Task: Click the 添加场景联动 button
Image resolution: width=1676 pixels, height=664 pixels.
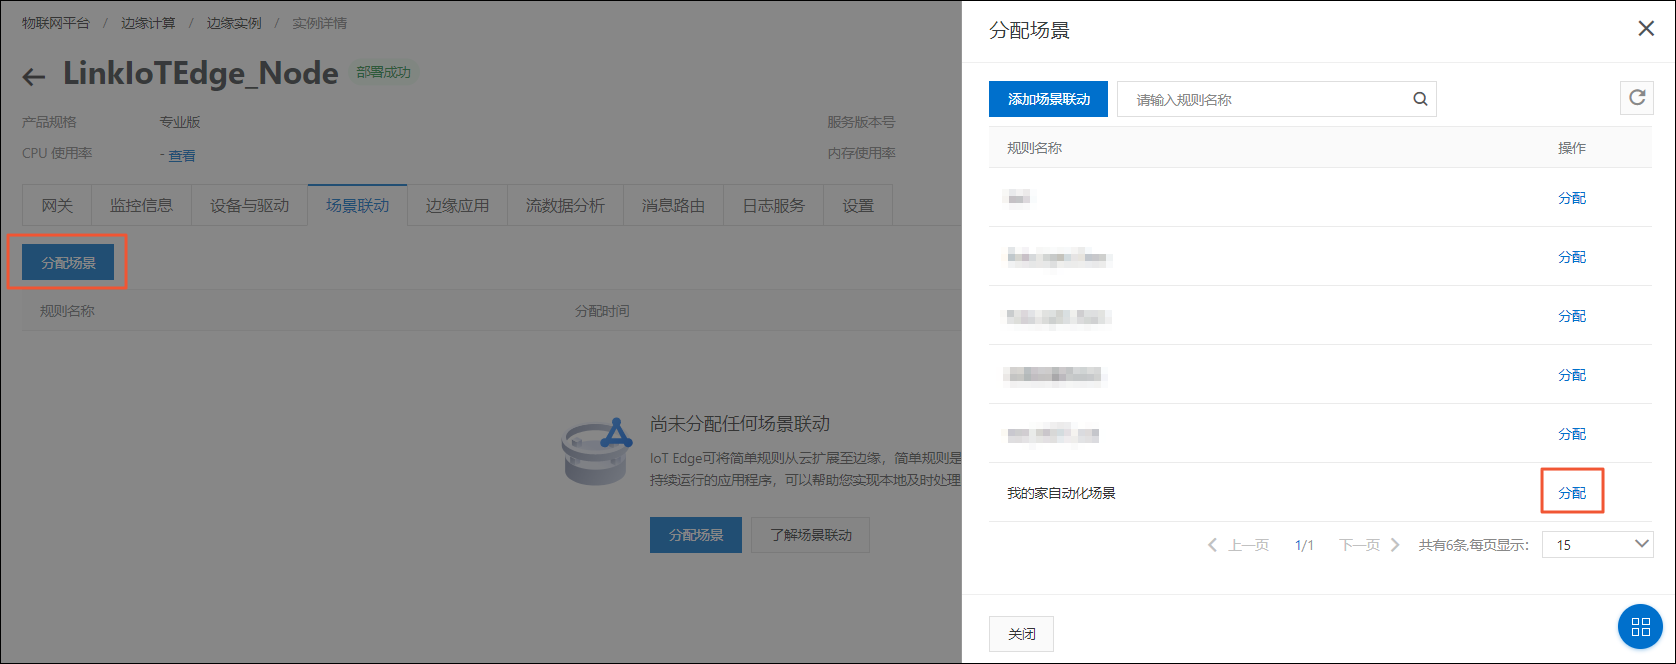Action: click(x=1048, y=99)
